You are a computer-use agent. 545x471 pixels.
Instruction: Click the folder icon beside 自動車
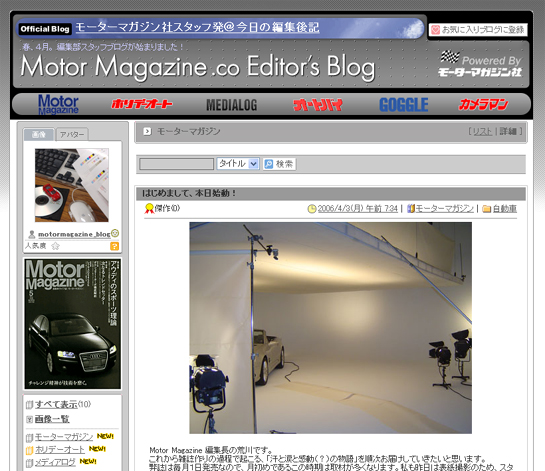(x=487, y=209)
